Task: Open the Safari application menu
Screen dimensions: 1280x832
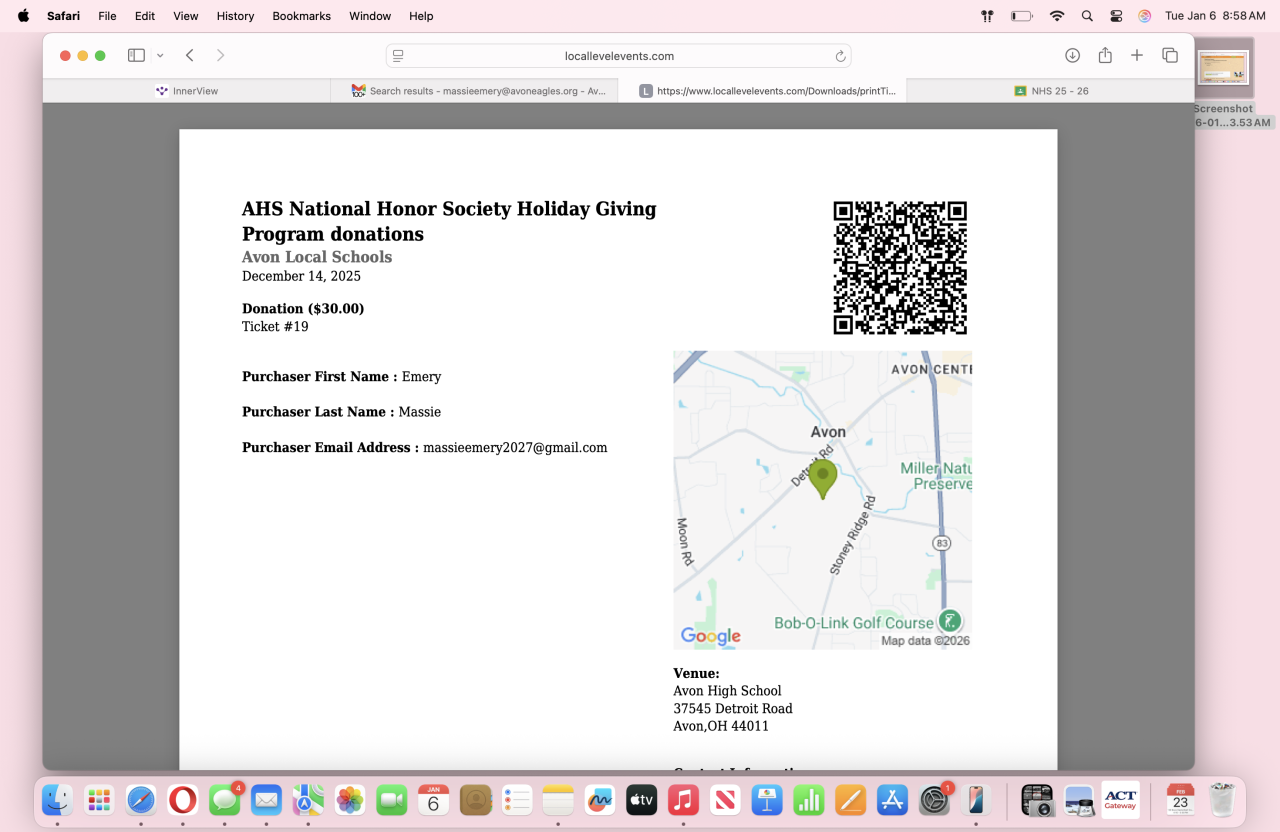Action: pos(64,16)
